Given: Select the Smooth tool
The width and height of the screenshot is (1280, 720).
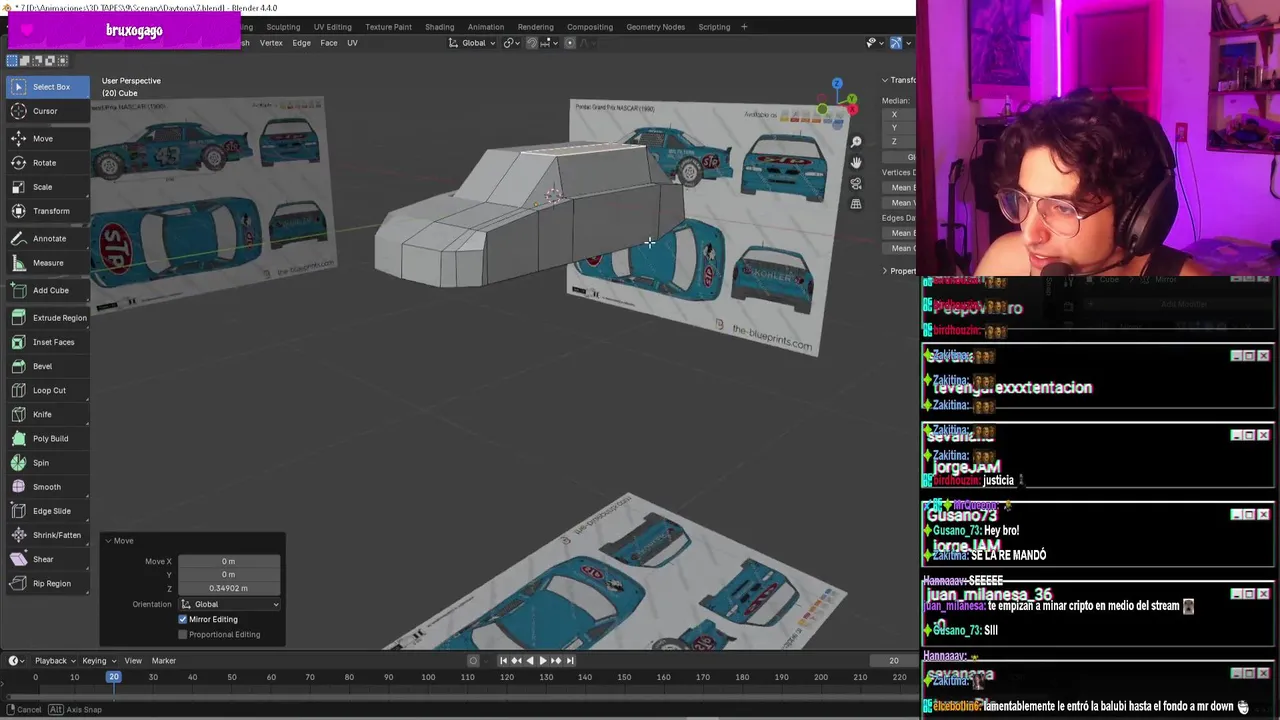Looking at the screenshot, I should pyautogui.click(x=48, y=487).
